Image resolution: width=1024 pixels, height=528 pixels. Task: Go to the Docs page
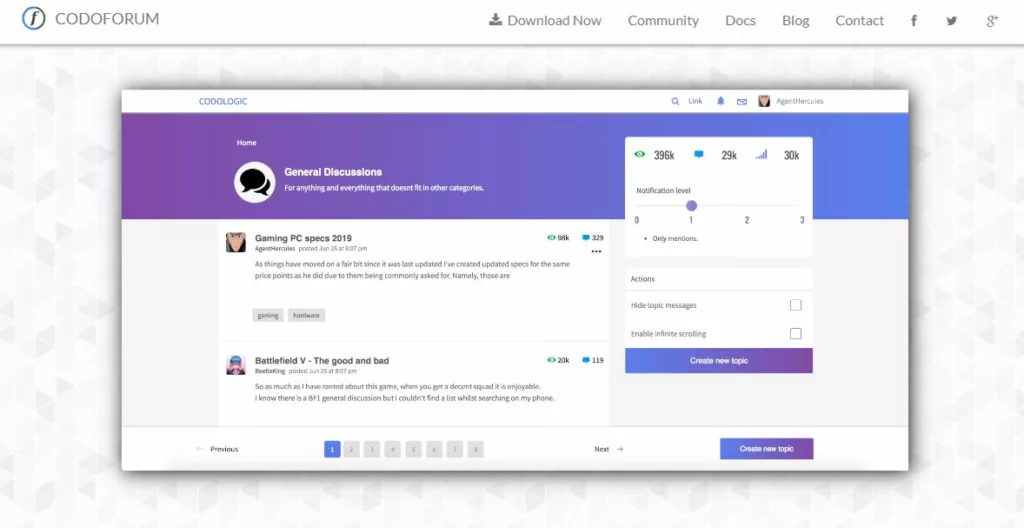point(740,20)
